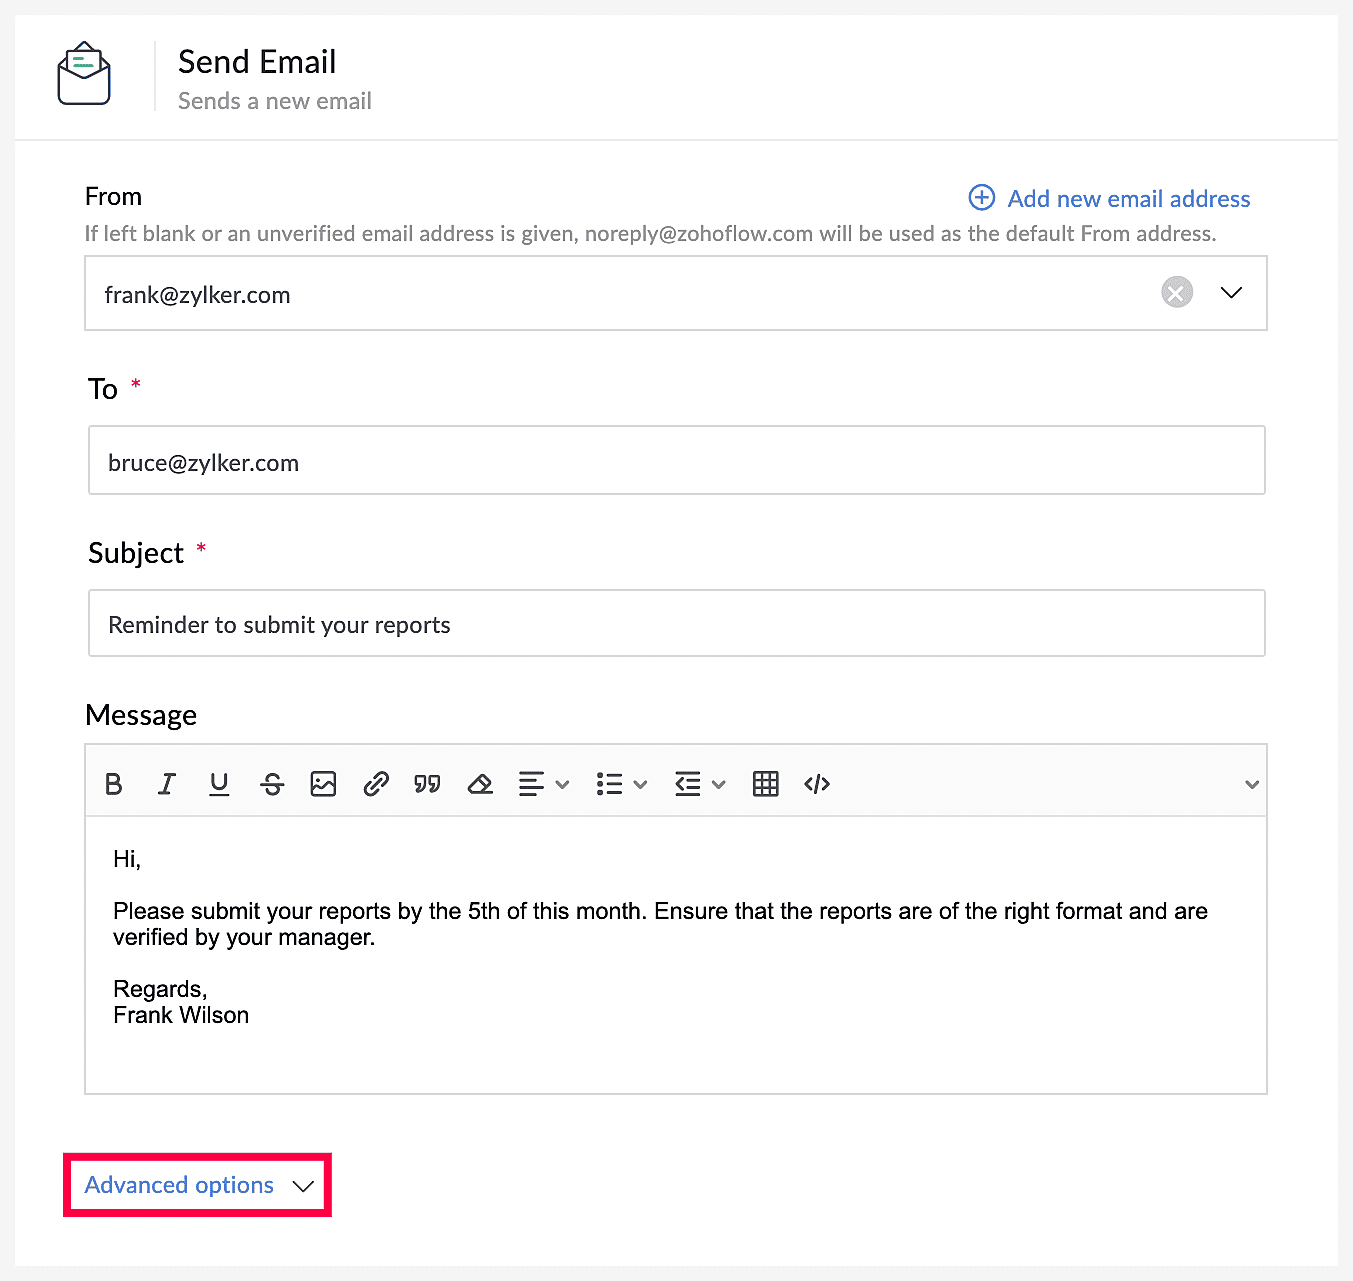The width and height of the screenshot is (1353, 1281).
Task: Expand the Advanced options section
Action: click(198, 1185)
